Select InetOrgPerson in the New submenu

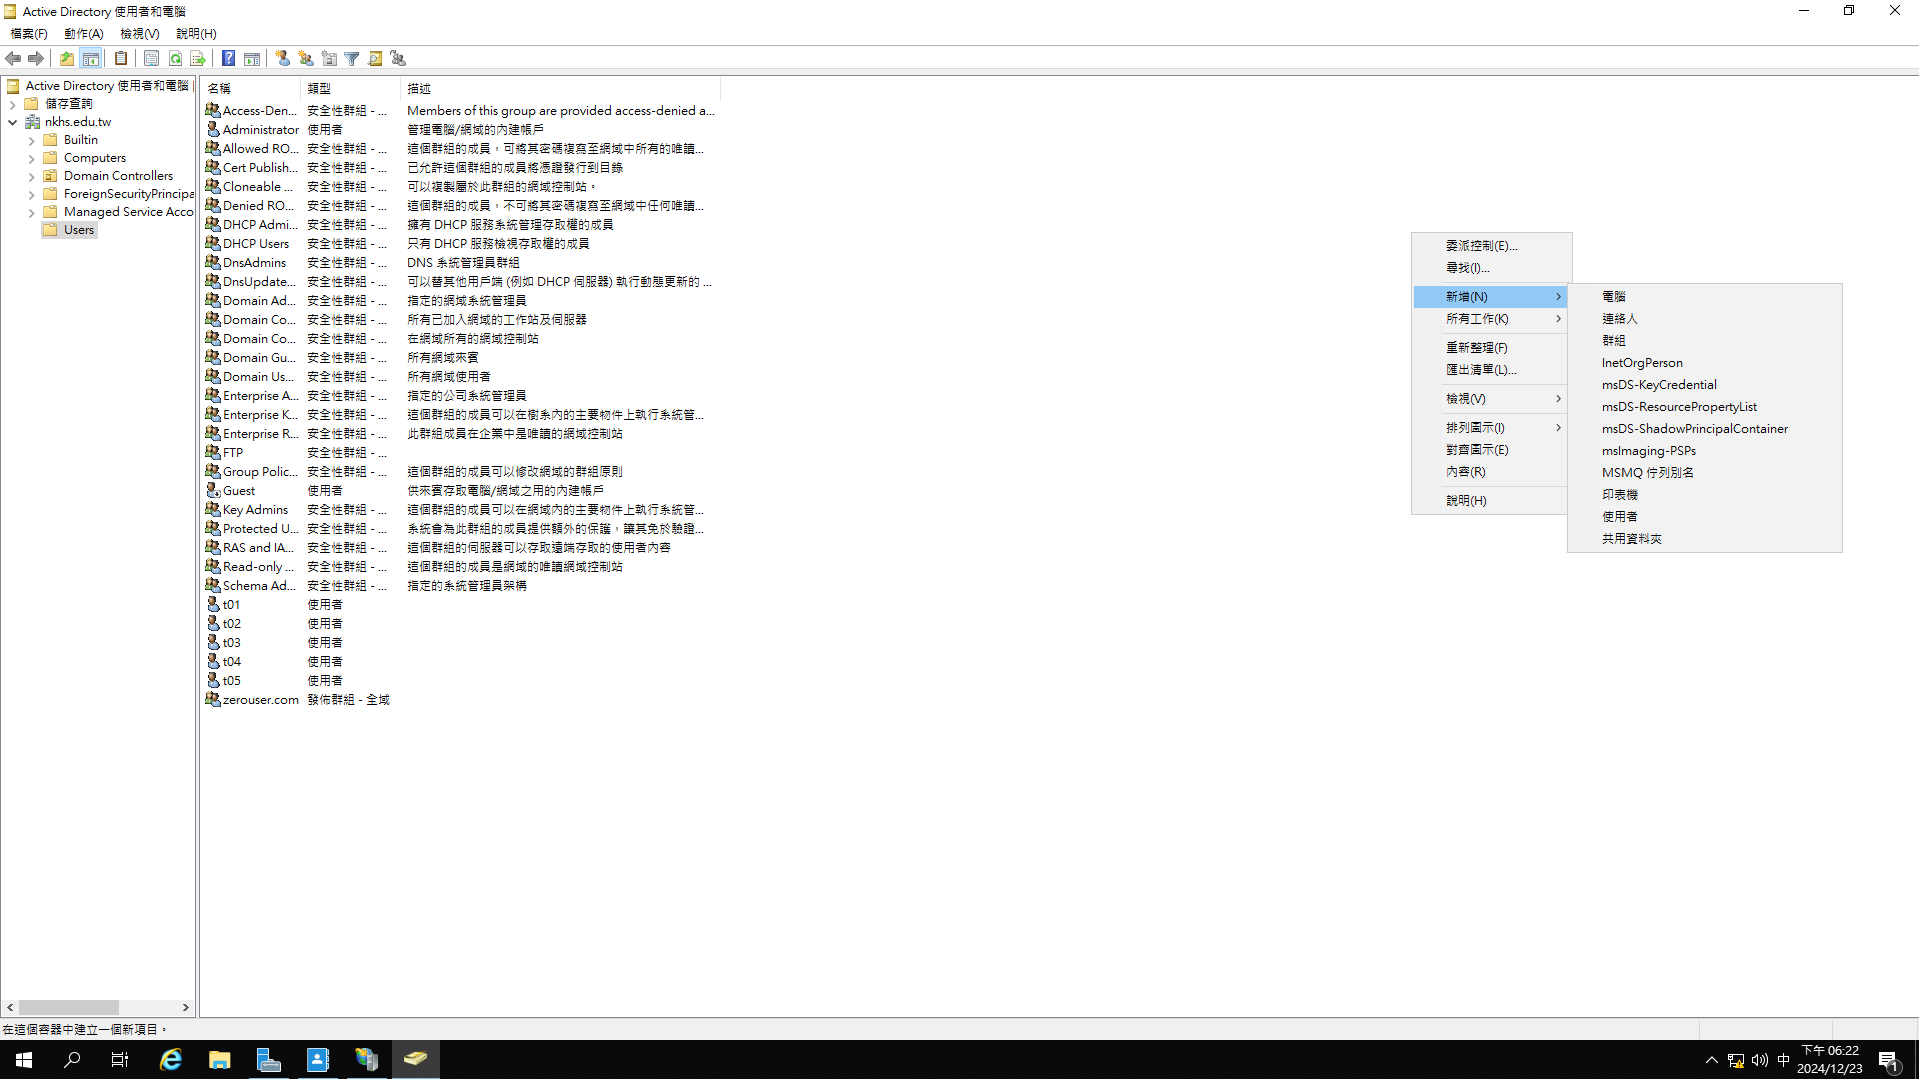(1704, 363)
